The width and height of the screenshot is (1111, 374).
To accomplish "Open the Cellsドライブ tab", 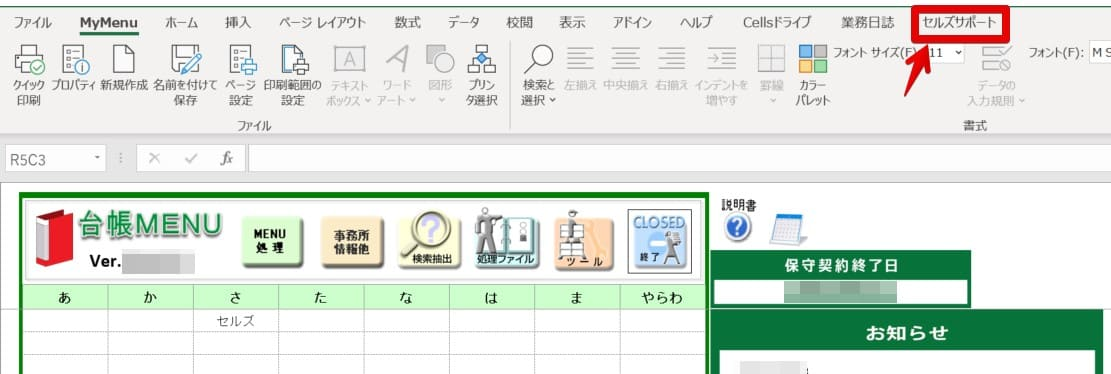I will [x=777, y=23].
